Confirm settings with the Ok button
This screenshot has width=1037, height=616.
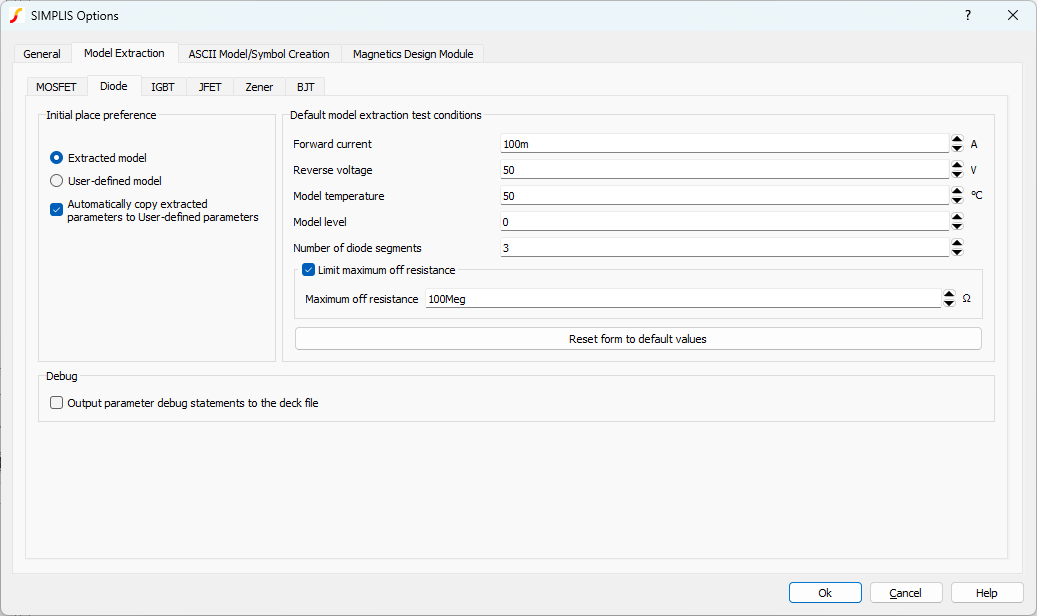[x=825, y=593]
